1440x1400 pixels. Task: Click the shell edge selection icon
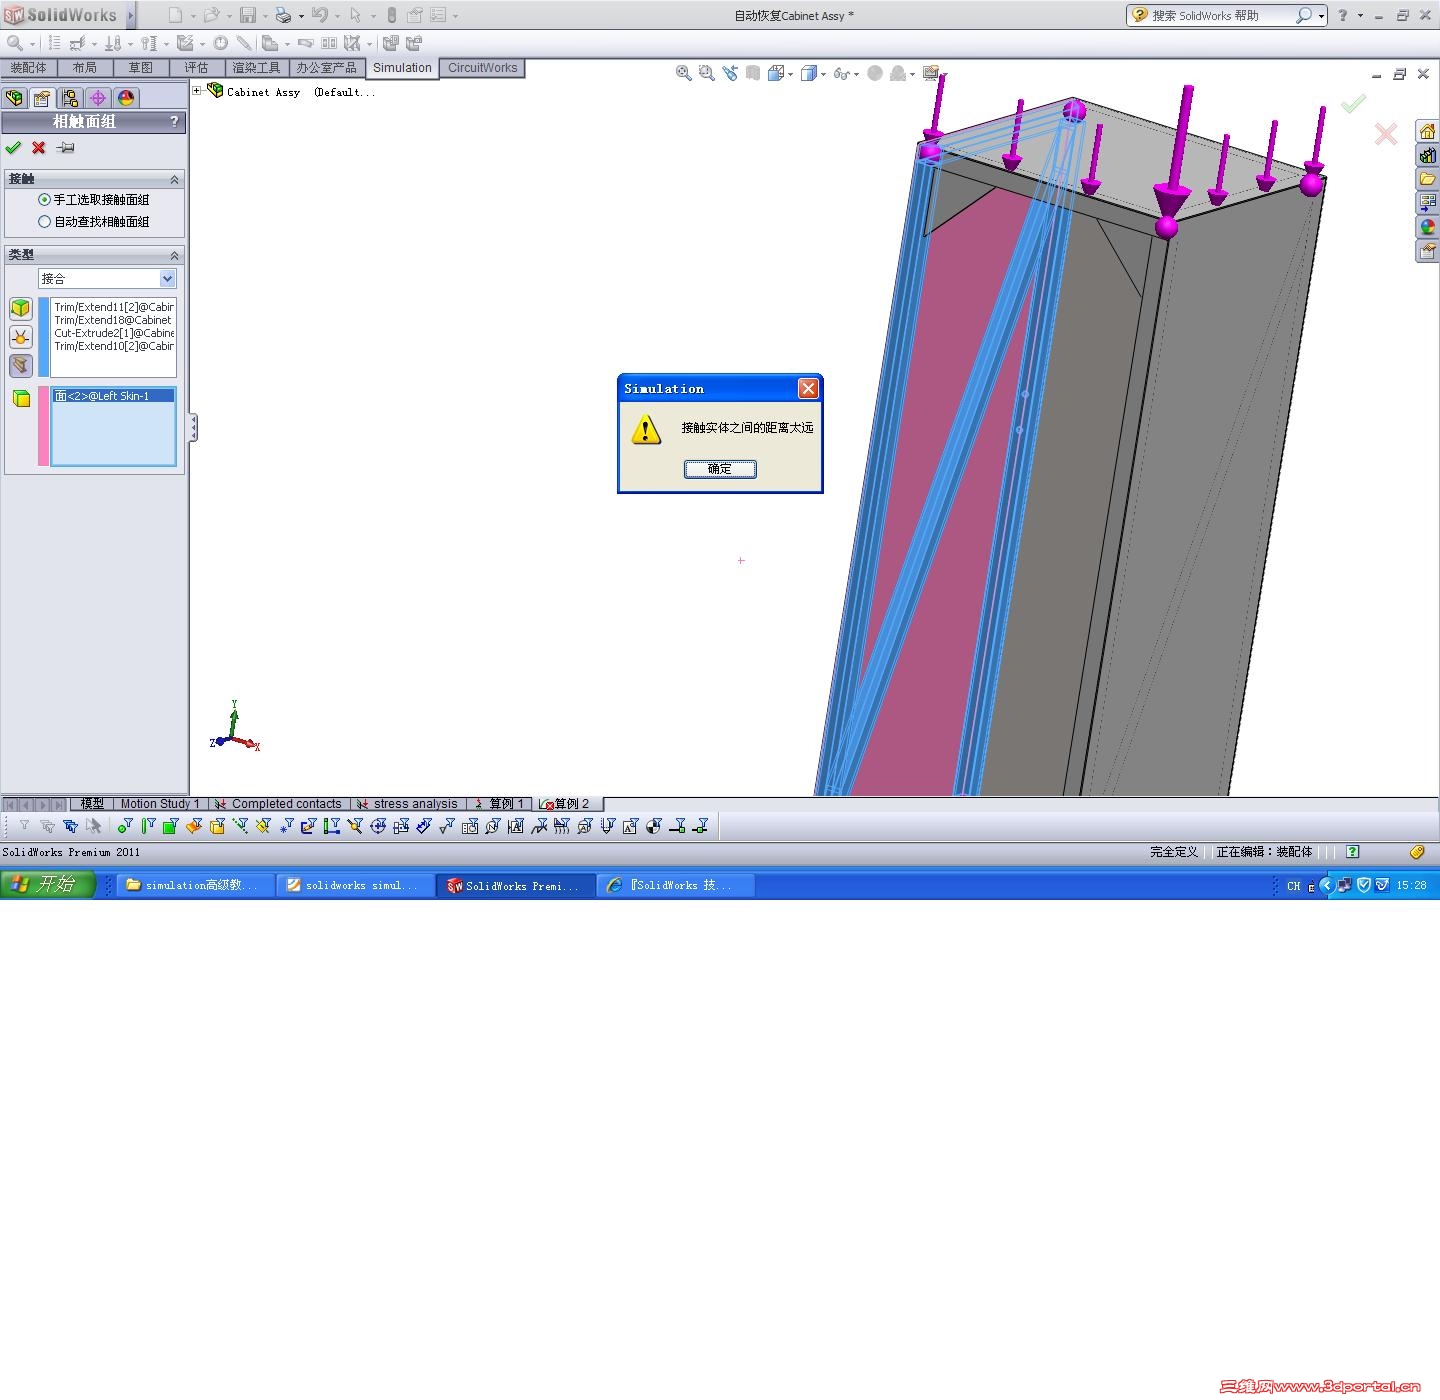point(21,365)
